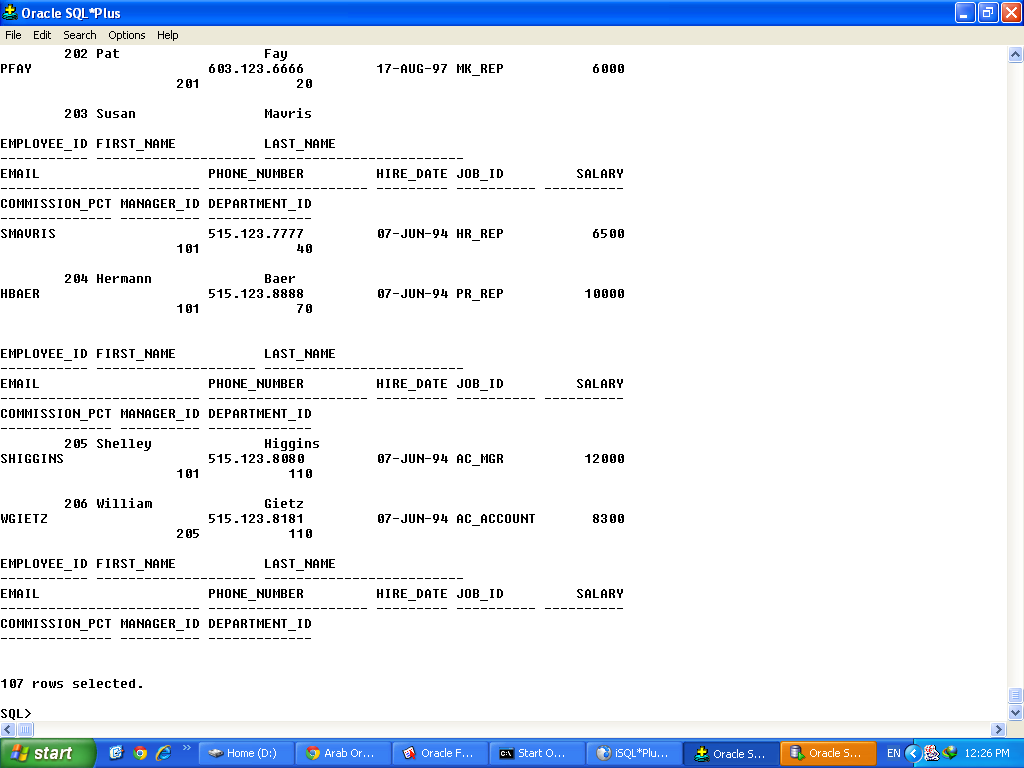
Task: Launch Chrome from the quick launch bar
Action: pos(140,753)
